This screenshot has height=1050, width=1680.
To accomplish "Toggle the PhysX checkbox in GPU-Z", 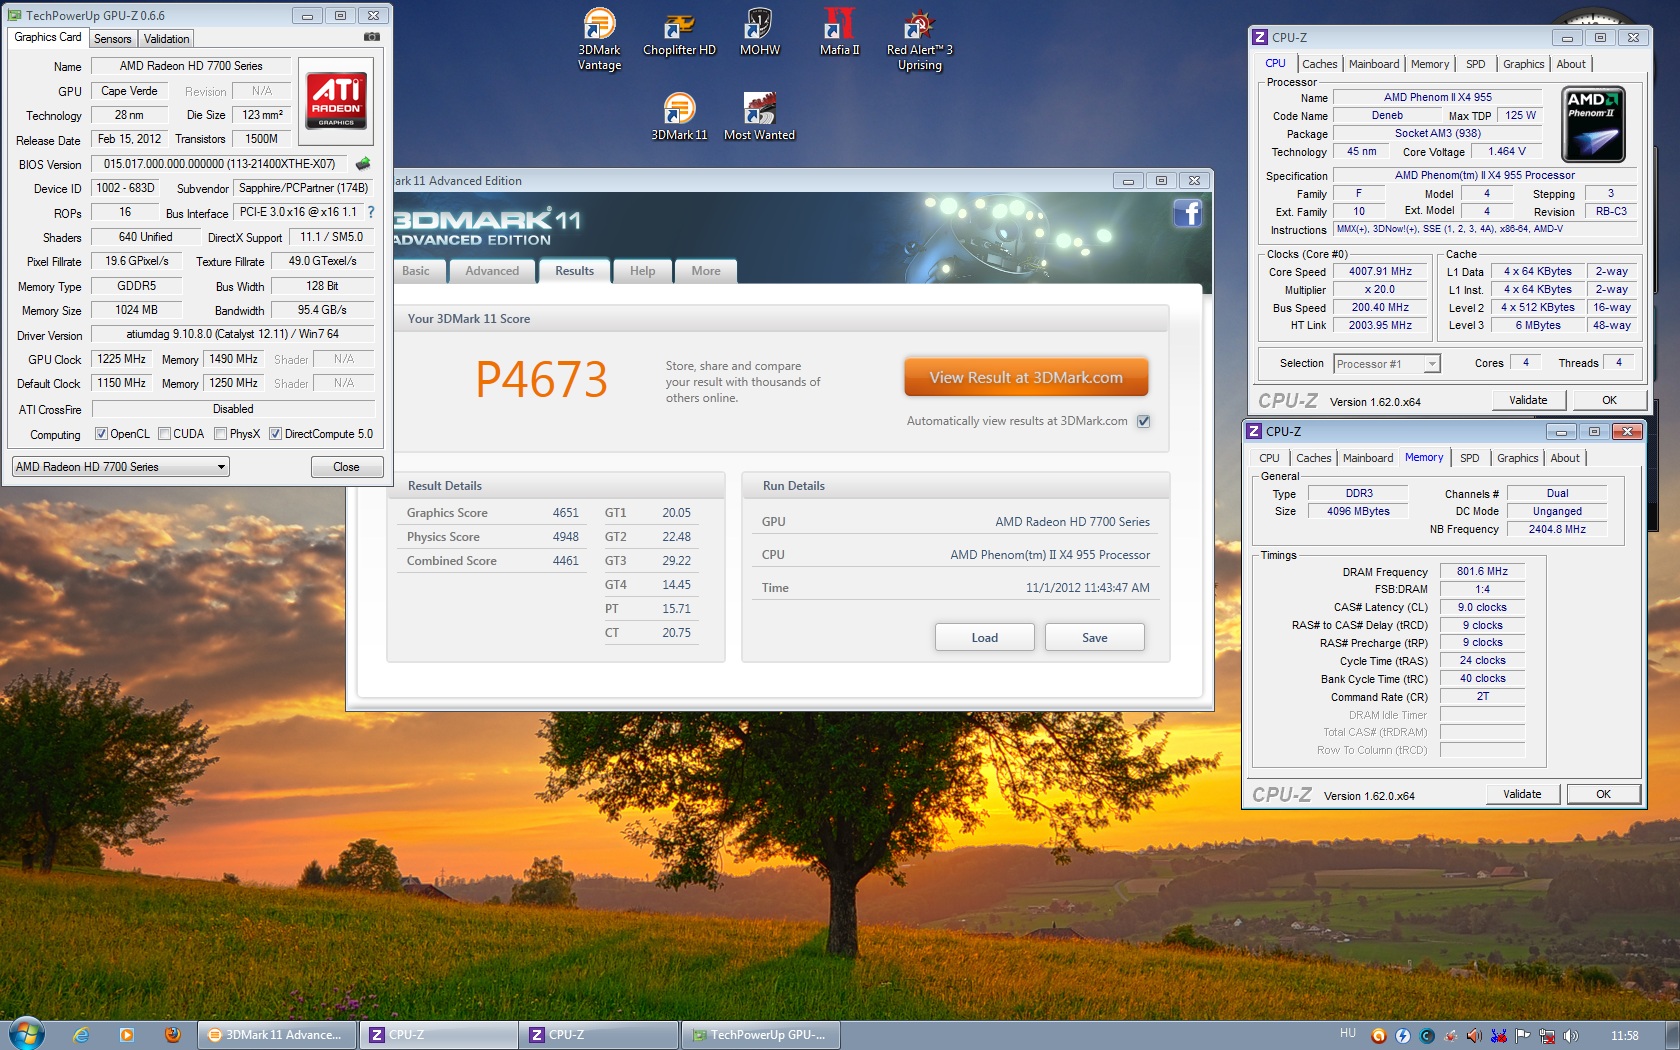I will 220,434.
